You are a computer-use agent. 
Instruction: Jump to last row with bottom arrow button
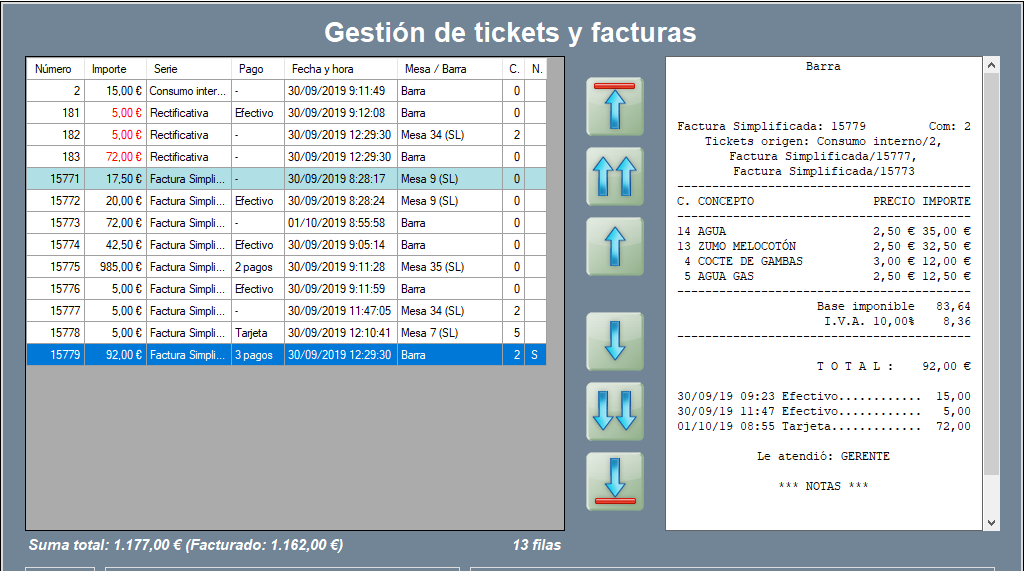[615, 481]
